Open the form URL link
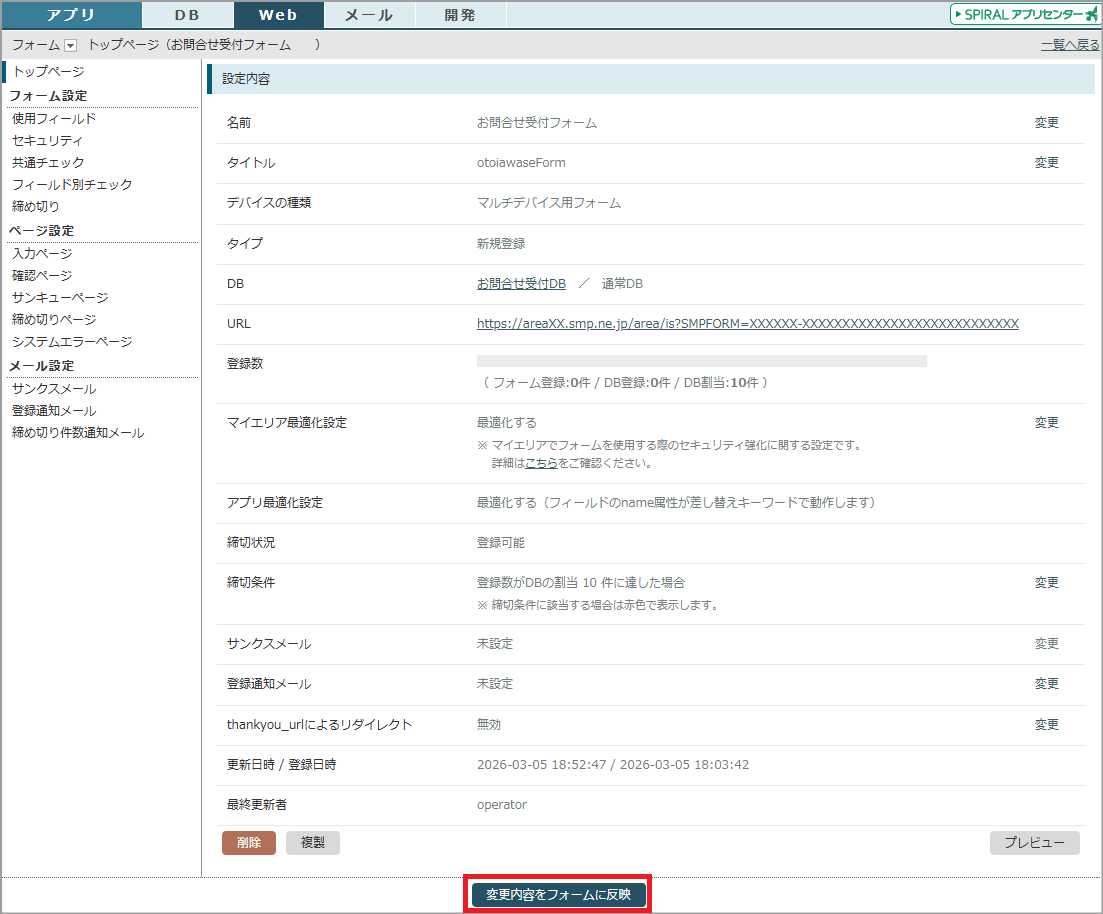 [747, 324]
